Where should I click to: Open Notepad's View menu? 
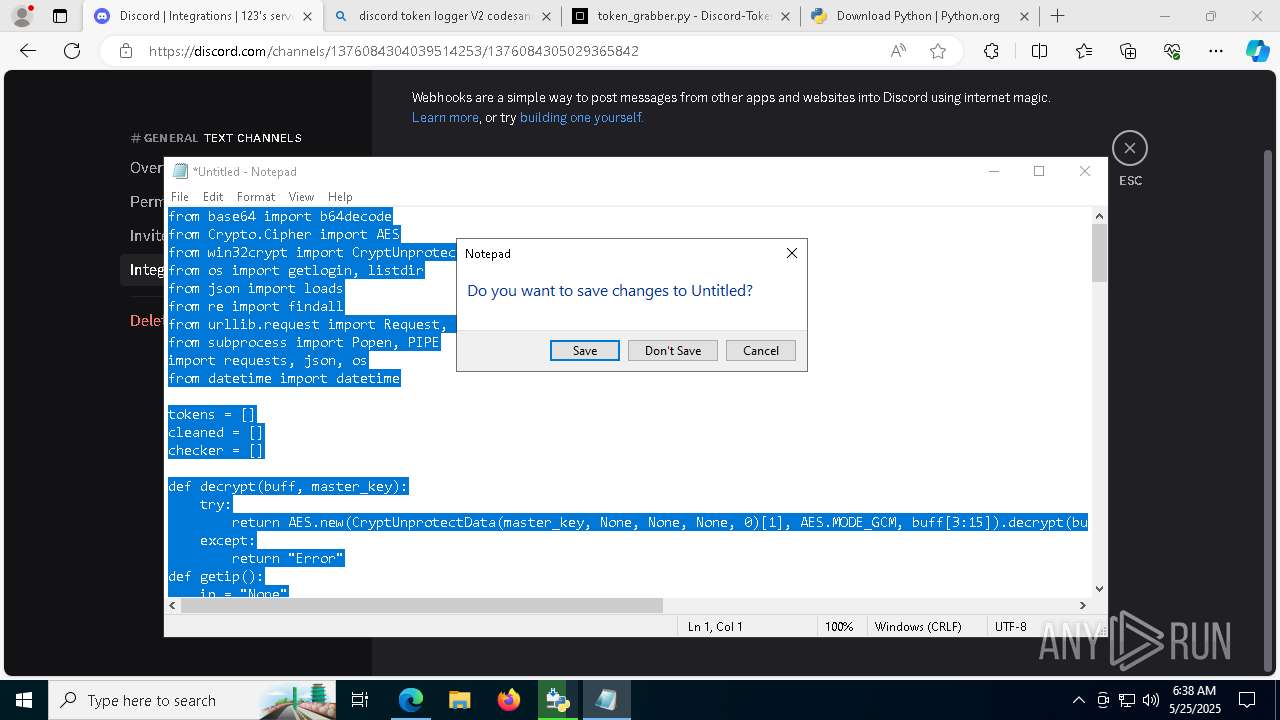coord(301,197)
